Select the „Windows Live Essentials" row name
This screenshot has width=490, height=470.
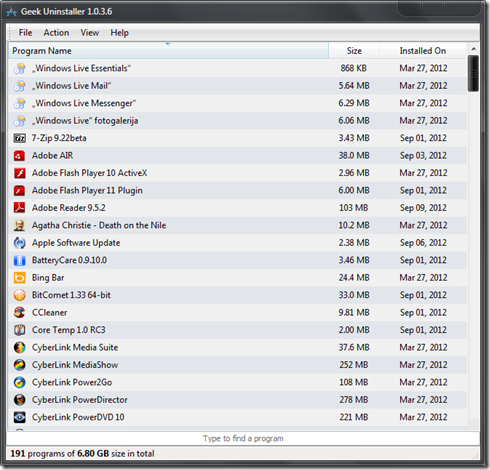point(81,68)
